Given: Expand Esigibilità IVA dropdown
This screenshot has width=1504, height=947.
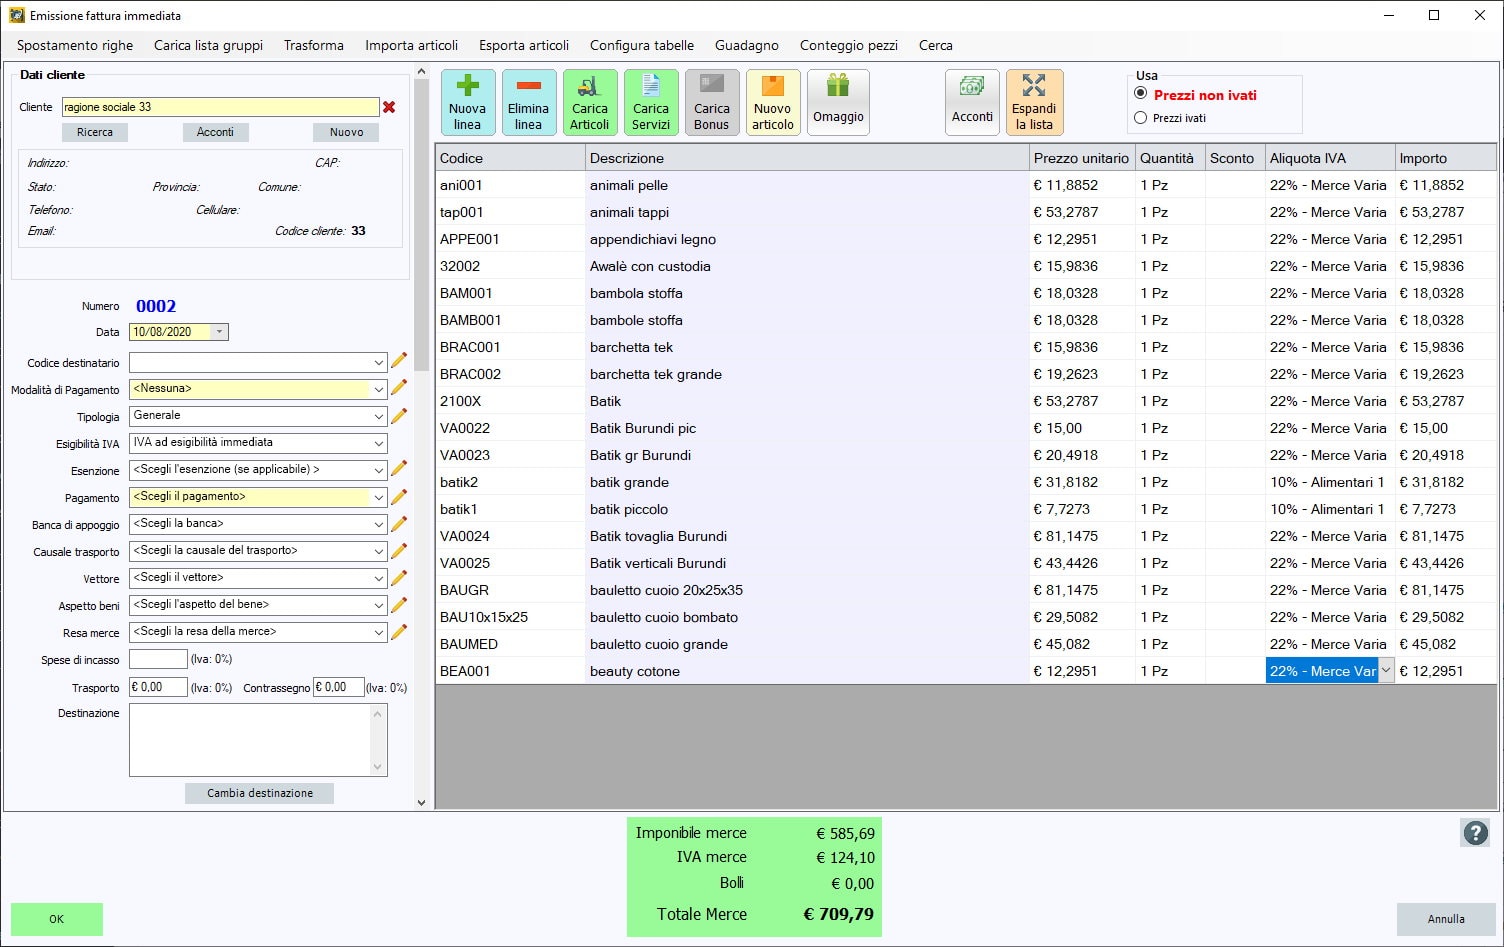Looking at the screenshot, I should tap(379, 443).
